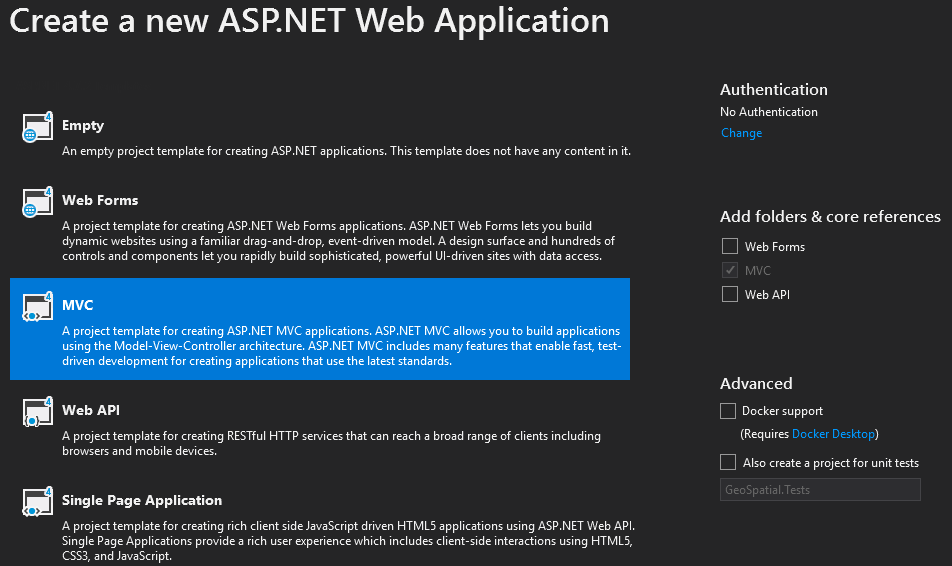The width and height of the screenshot is (952, 566).
Task: Click the Add folders & core references heading
Action: tap(830, 216)
